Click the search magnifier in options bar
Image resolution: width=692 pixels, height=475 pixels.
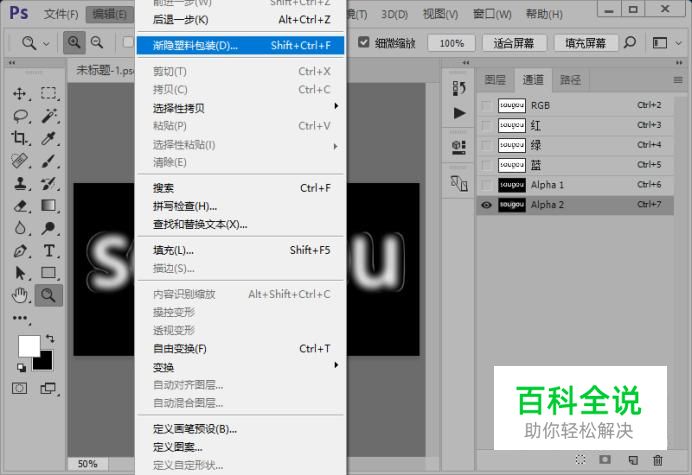click(630, 42)
